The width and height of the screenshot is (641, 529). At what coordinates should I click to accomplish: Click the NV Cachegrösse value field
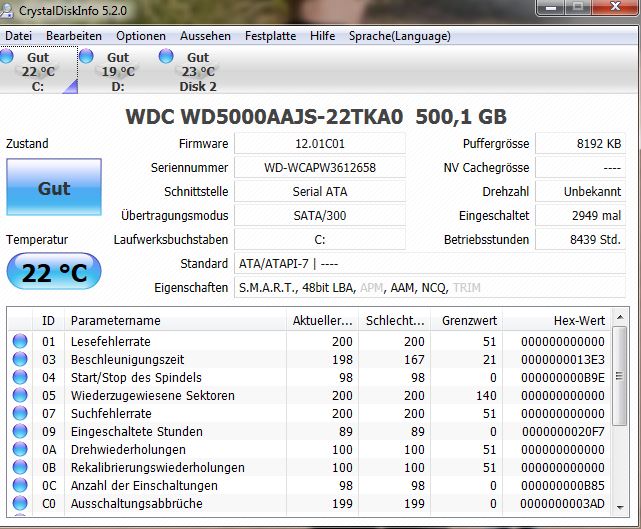click(580, 168)
